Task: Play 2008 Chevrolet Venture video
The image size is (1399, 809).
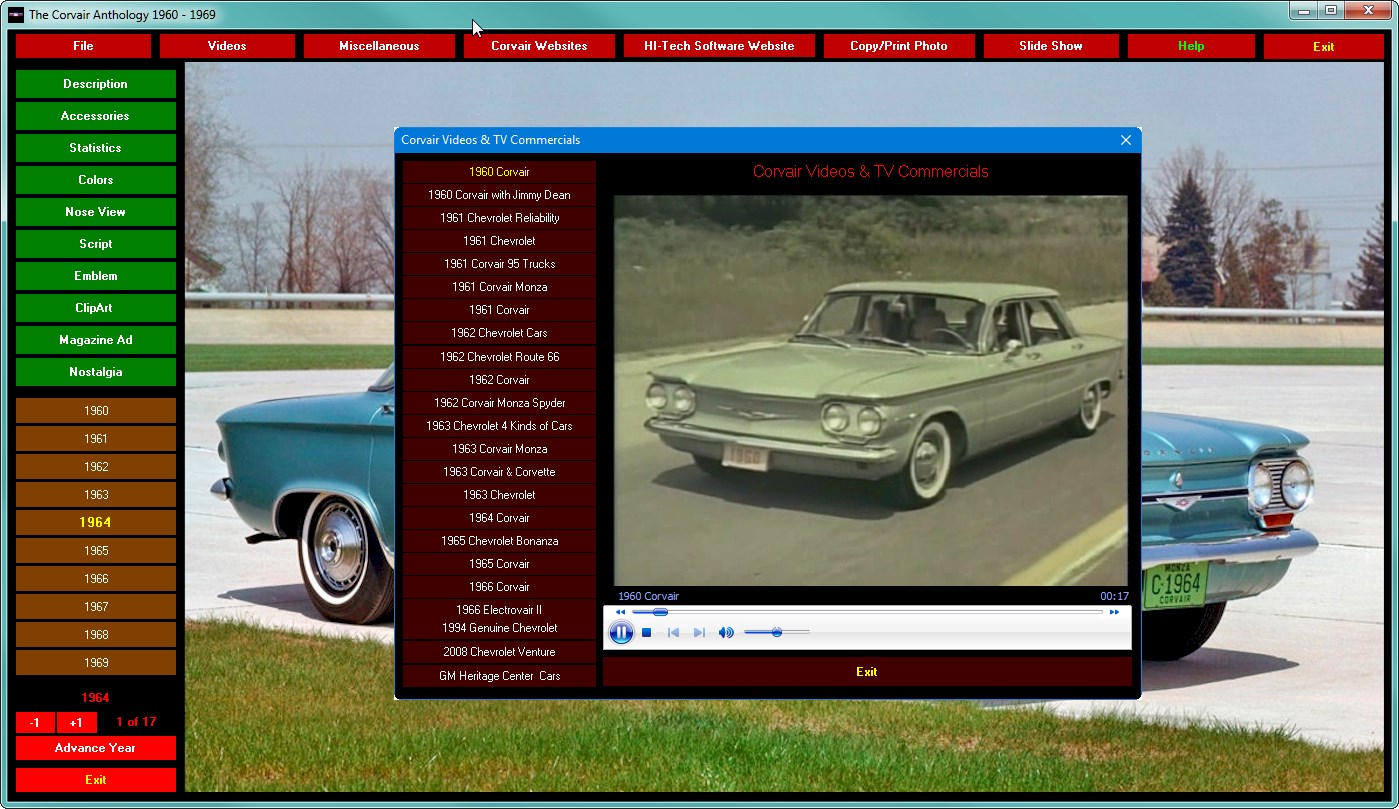Action: [499, 652]
